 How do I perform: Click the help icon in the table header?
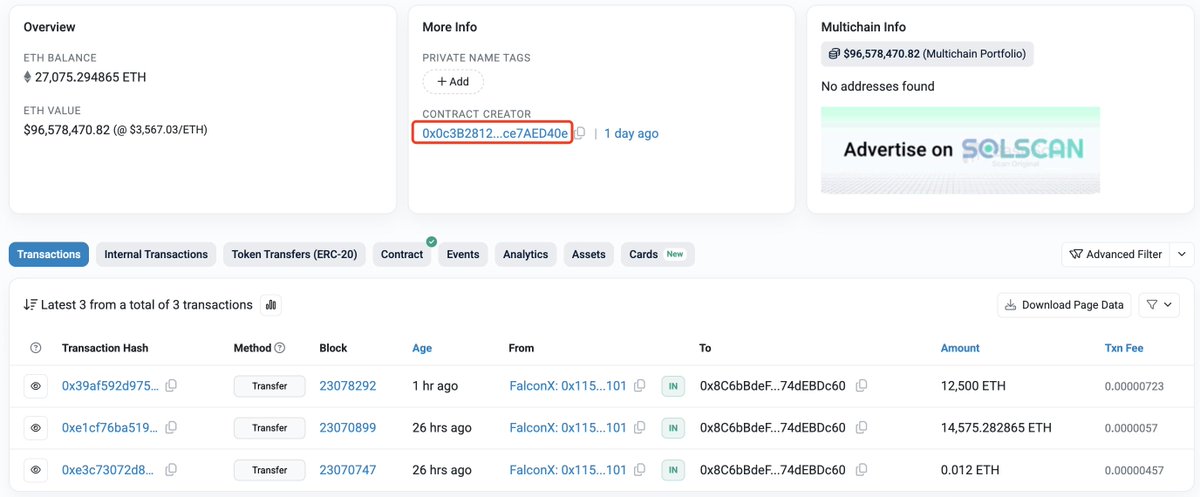pos(36,348)
